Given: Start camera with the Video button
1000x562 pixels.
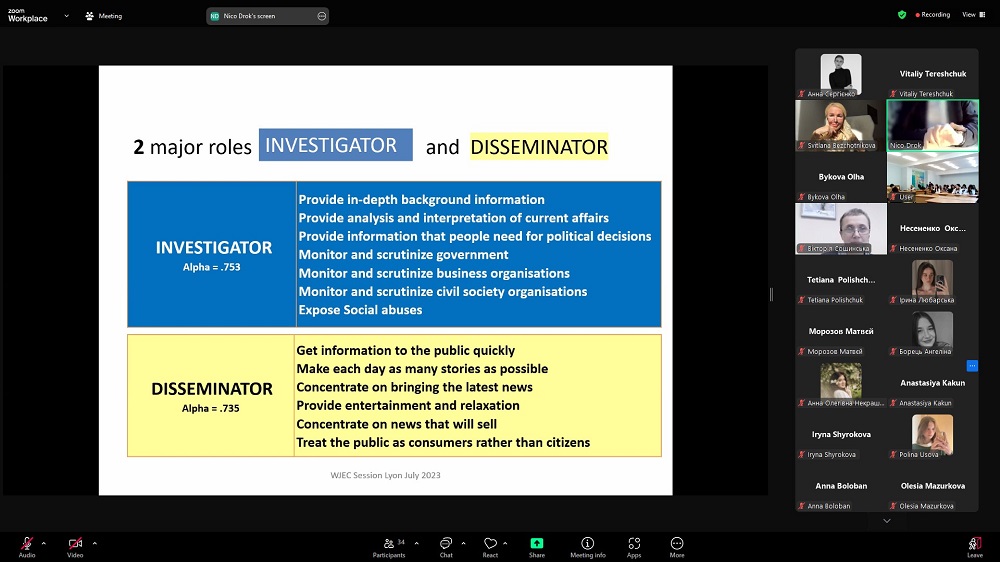Looking at the screenshot, I should [75, 545].
